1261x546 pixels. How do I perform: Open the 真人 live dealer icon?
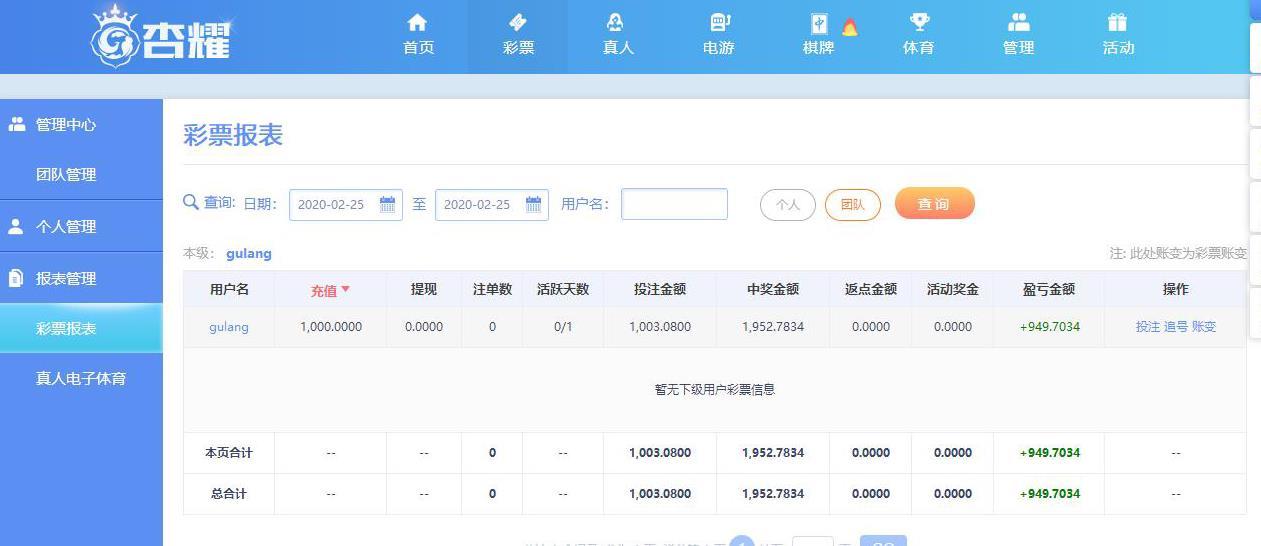(x=617, y=23)
